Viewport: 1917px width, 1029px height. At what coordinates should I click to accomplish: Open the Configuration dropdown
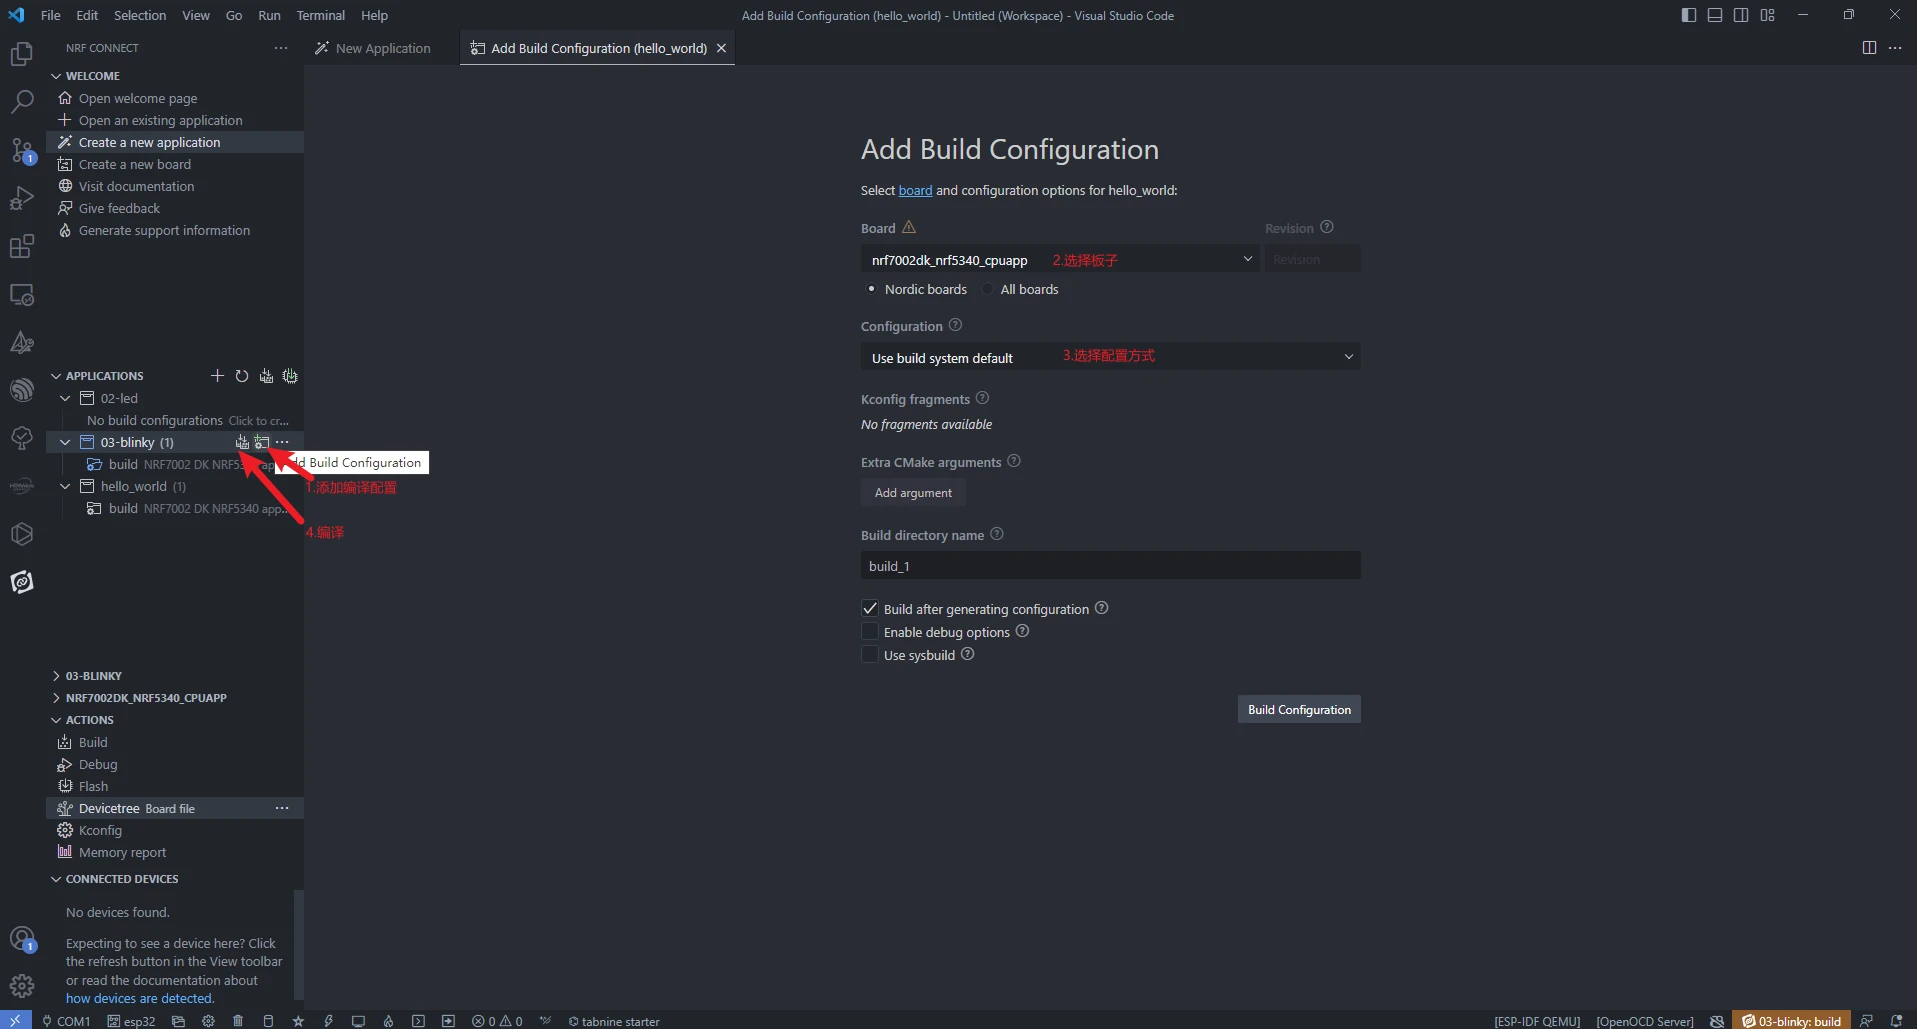tap(1110, 357)
